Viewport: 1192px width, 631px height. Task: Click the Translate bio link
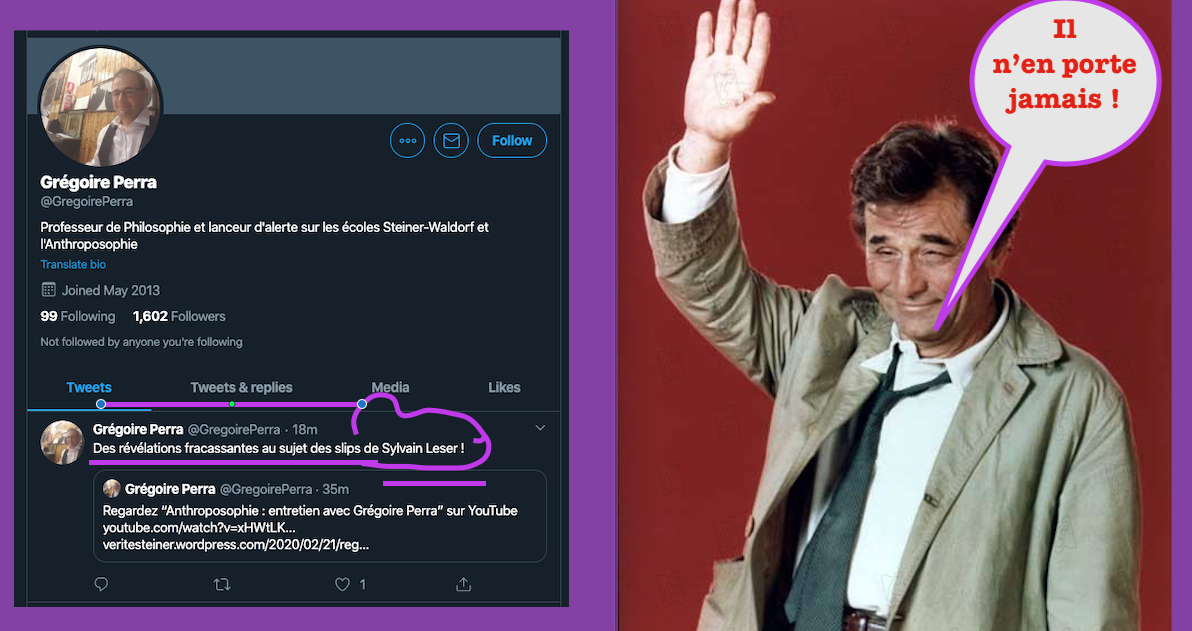pyautogui.click(x=73, y=265)
